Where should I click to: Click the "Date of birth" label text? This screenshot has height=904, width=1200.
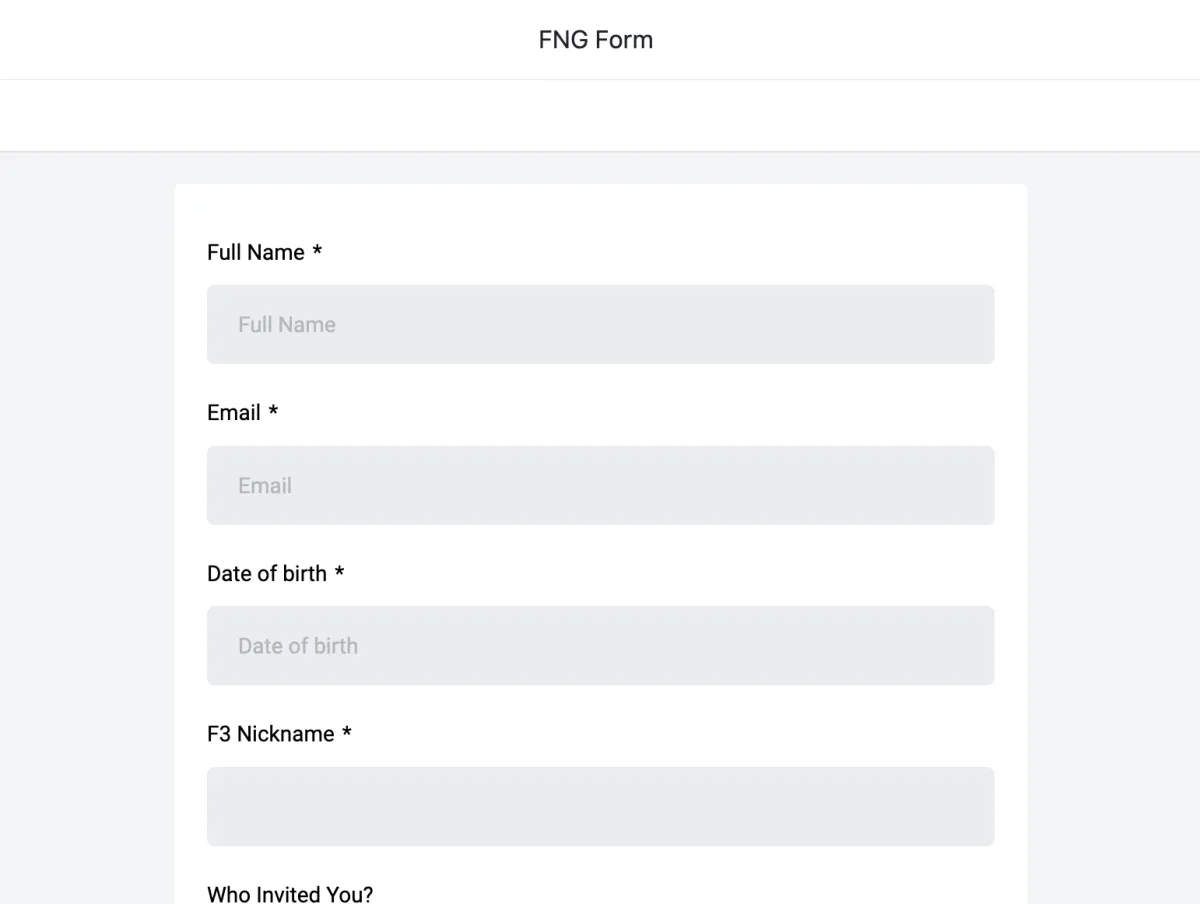click(267, 574)
